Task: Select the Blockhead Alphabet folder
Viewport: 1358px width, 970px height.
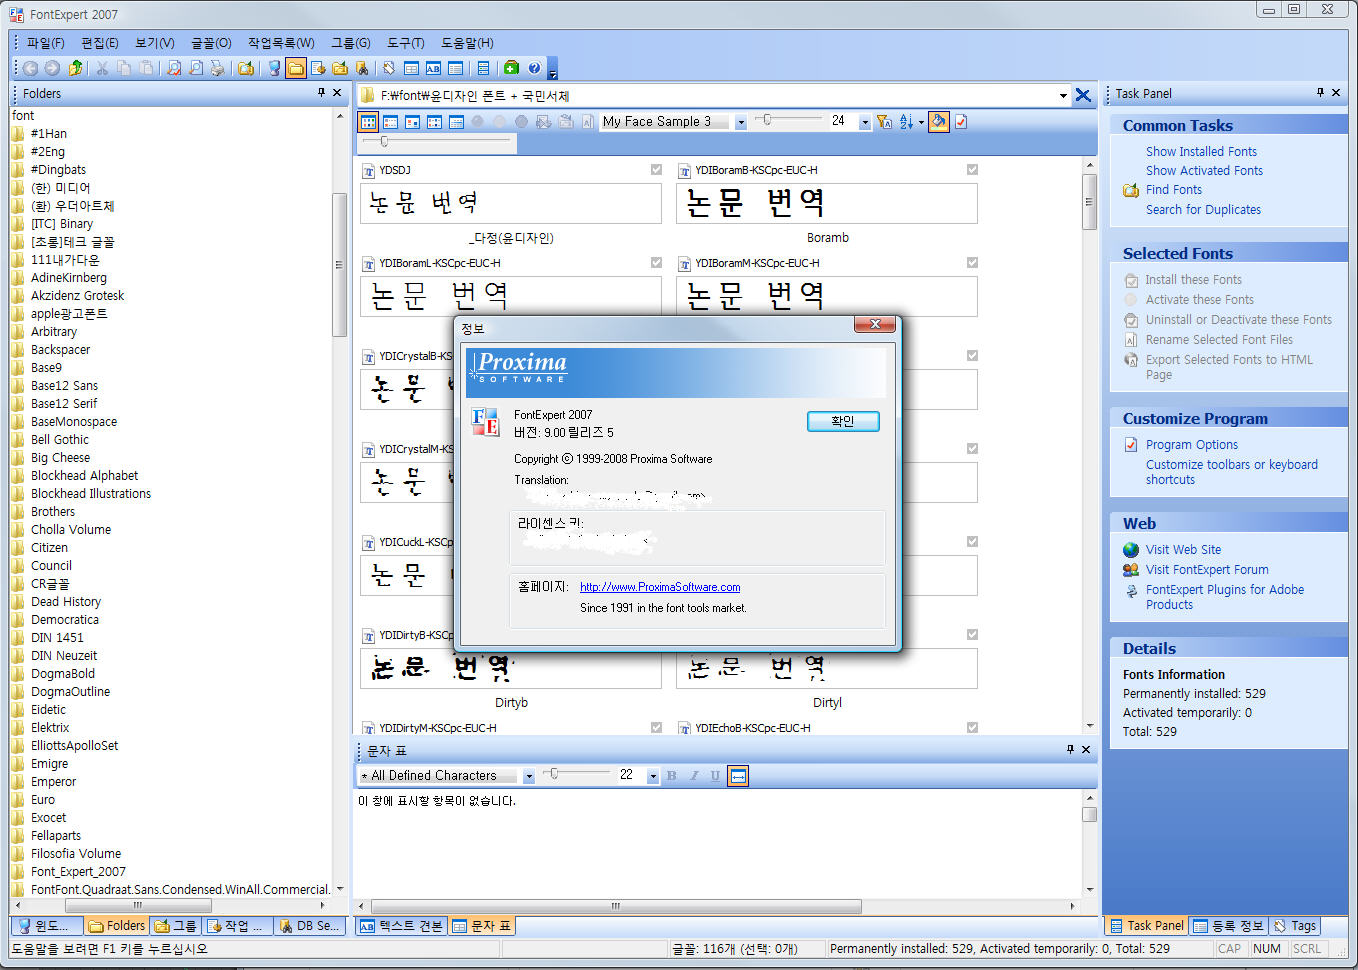Action: point(84,476)
